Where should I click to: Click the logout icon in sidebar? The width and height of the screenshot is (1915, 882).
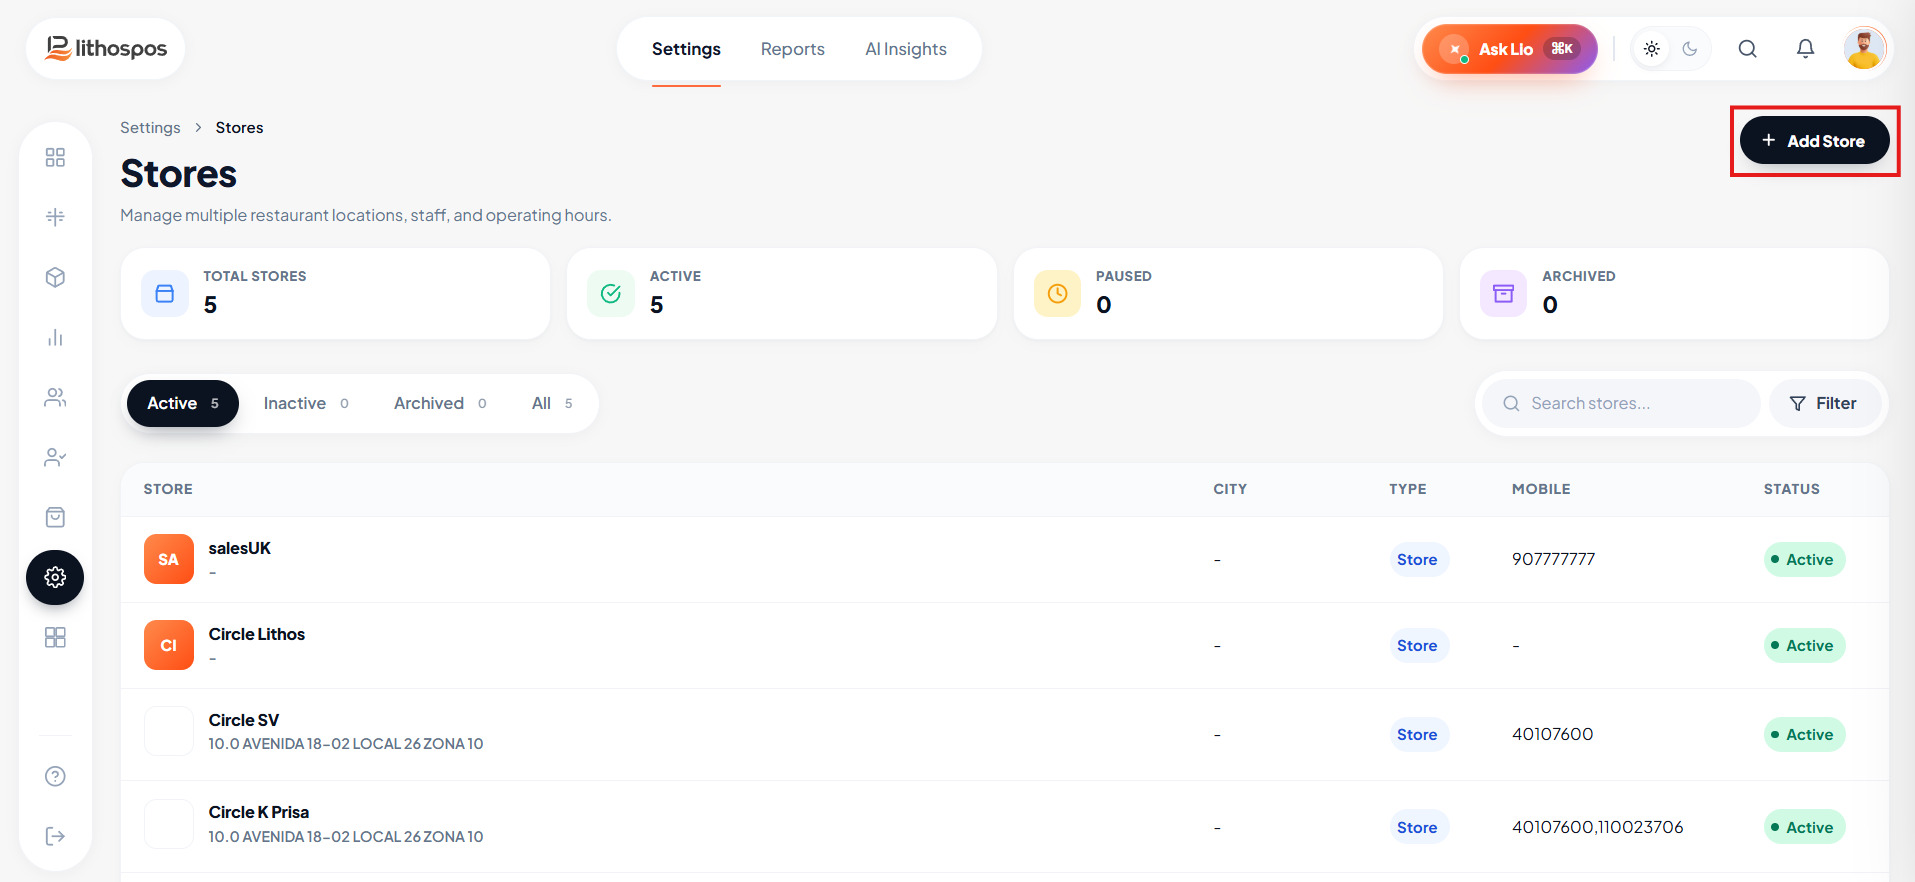point(55,836)
